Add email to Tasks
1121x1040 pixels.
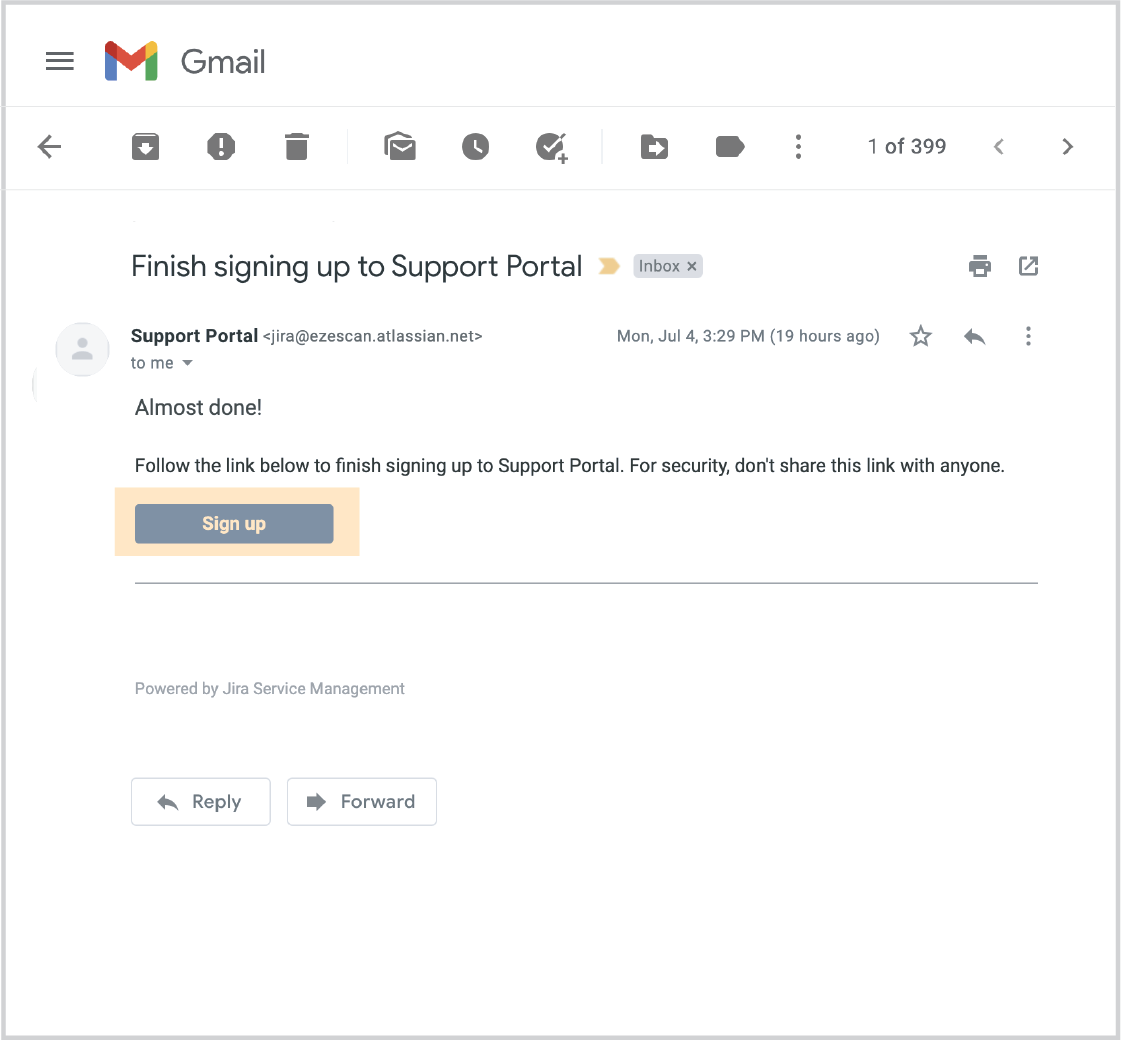coord(552,147)
